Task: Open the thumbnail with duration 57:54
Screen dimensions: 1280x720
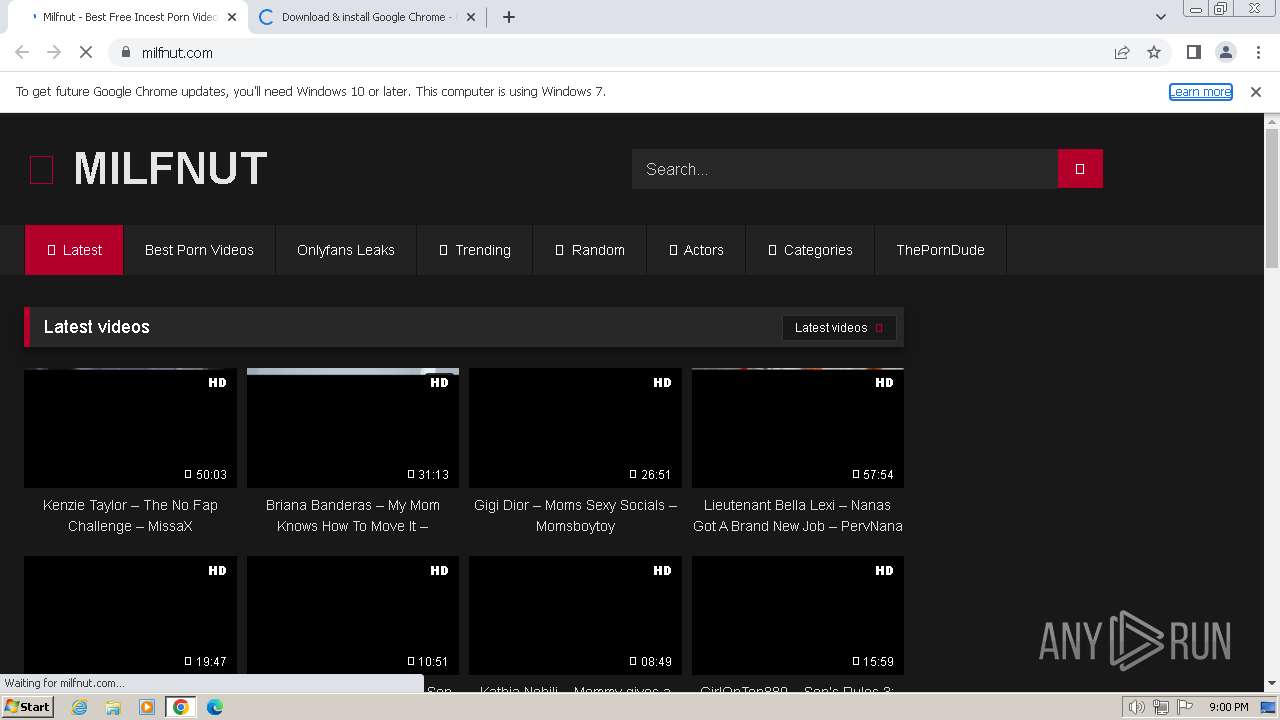Action: click(x=798, y=428)
